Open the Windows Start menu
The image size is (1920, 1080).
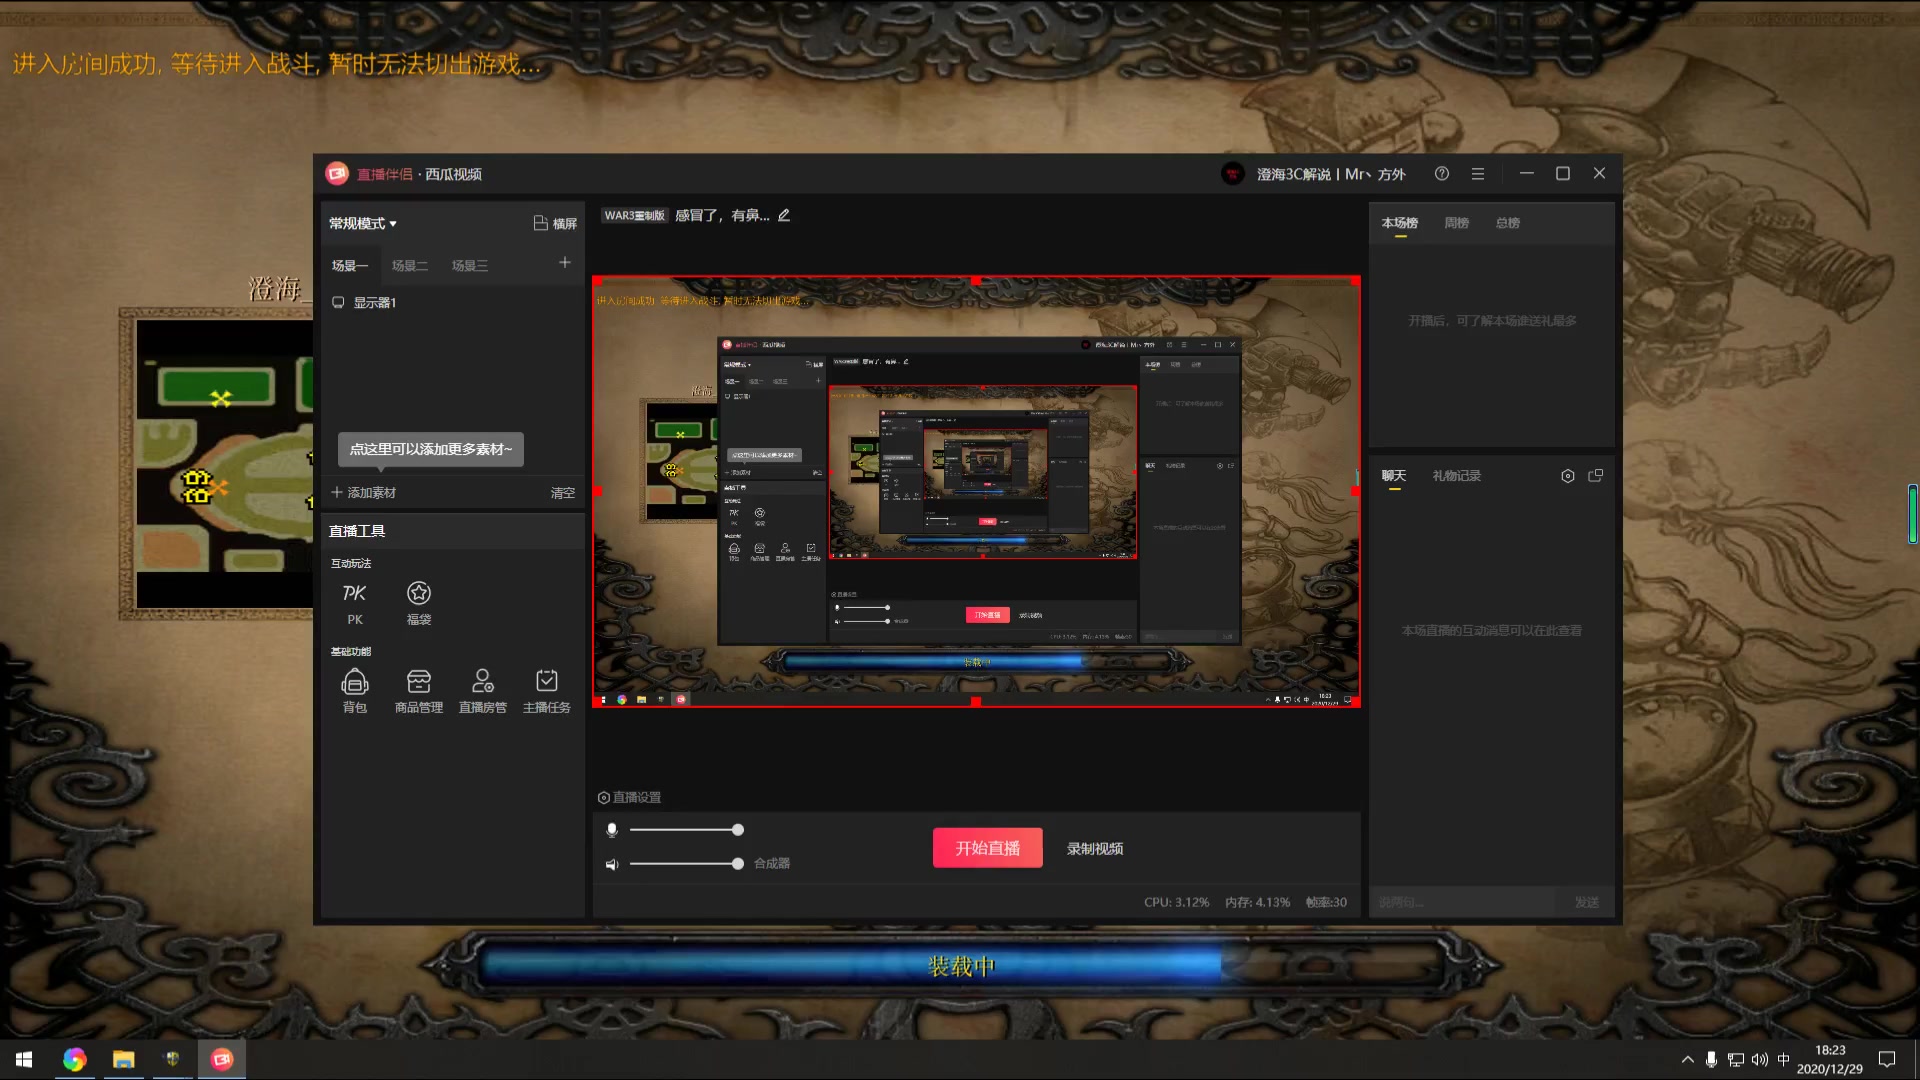[24, 1059]
